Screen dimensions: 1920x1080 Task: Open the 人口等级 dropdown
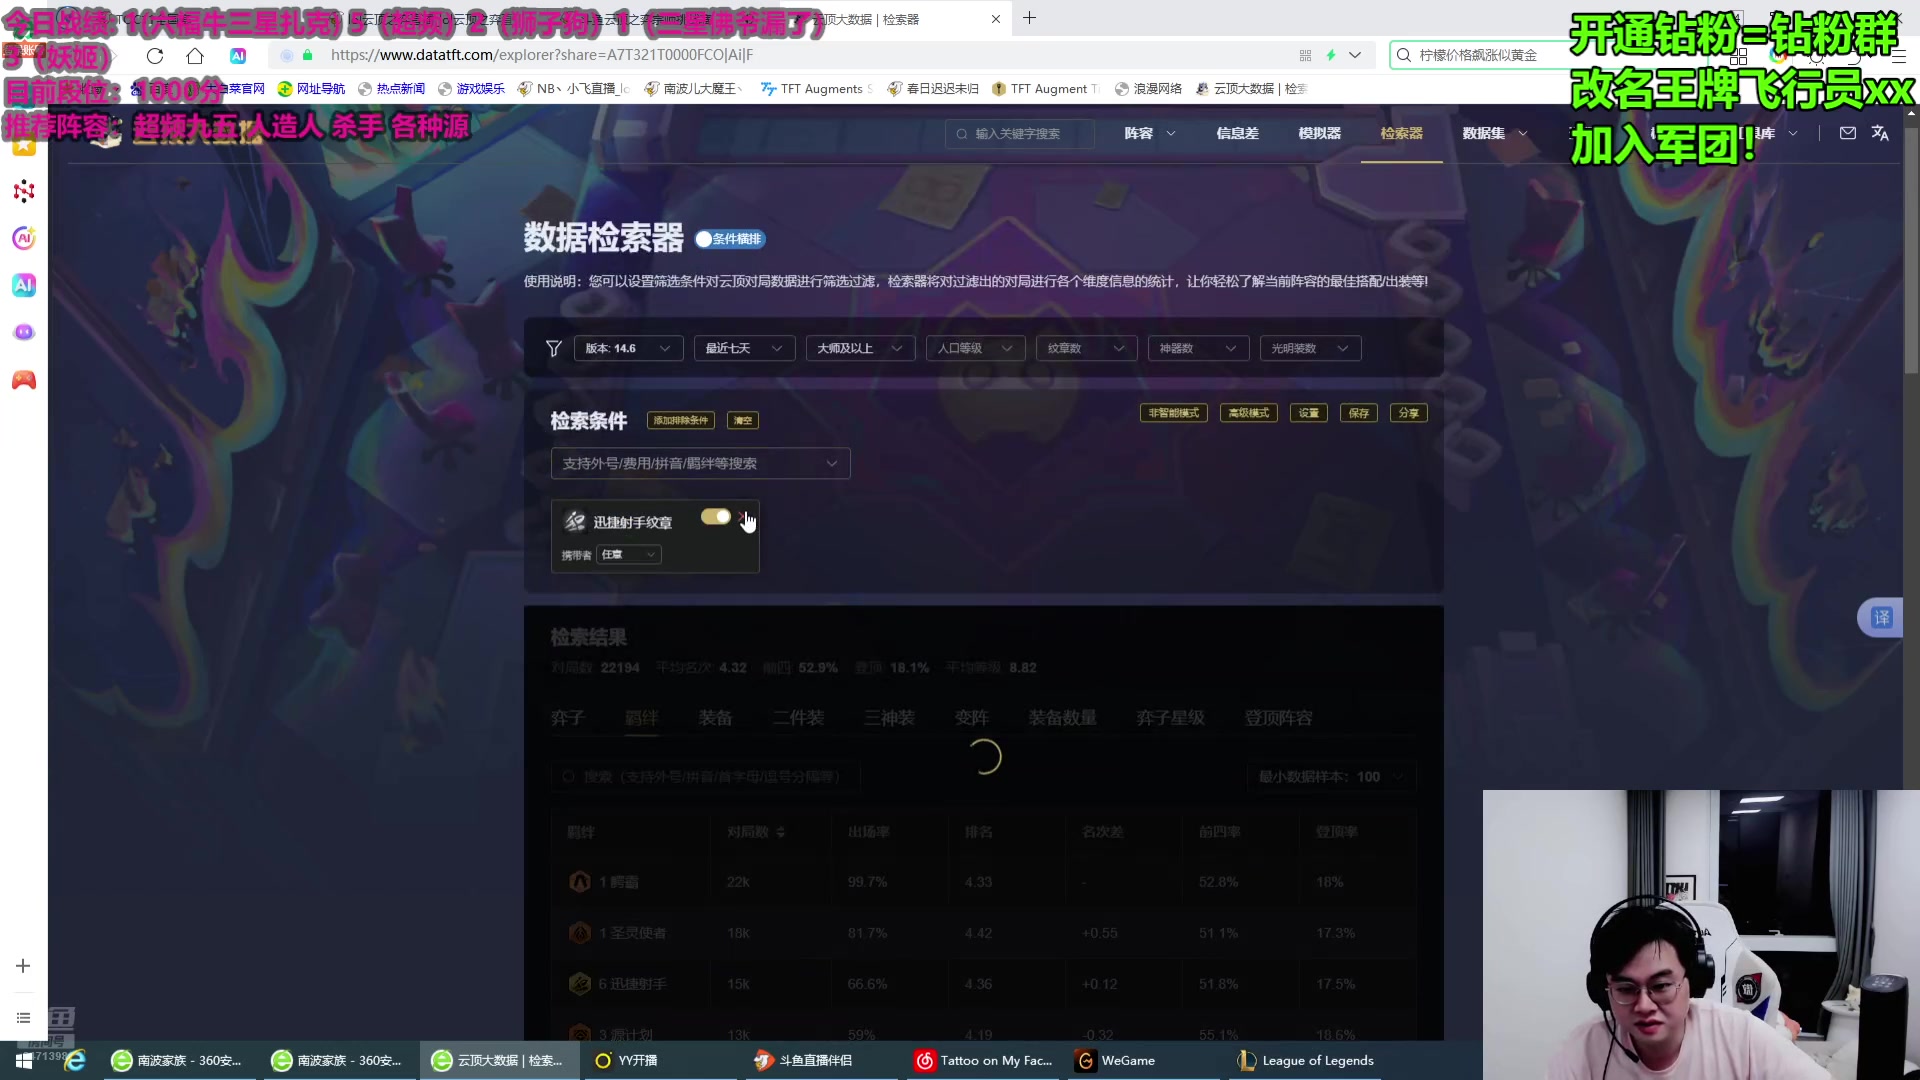pyautogui.click(x=975, y=348)
